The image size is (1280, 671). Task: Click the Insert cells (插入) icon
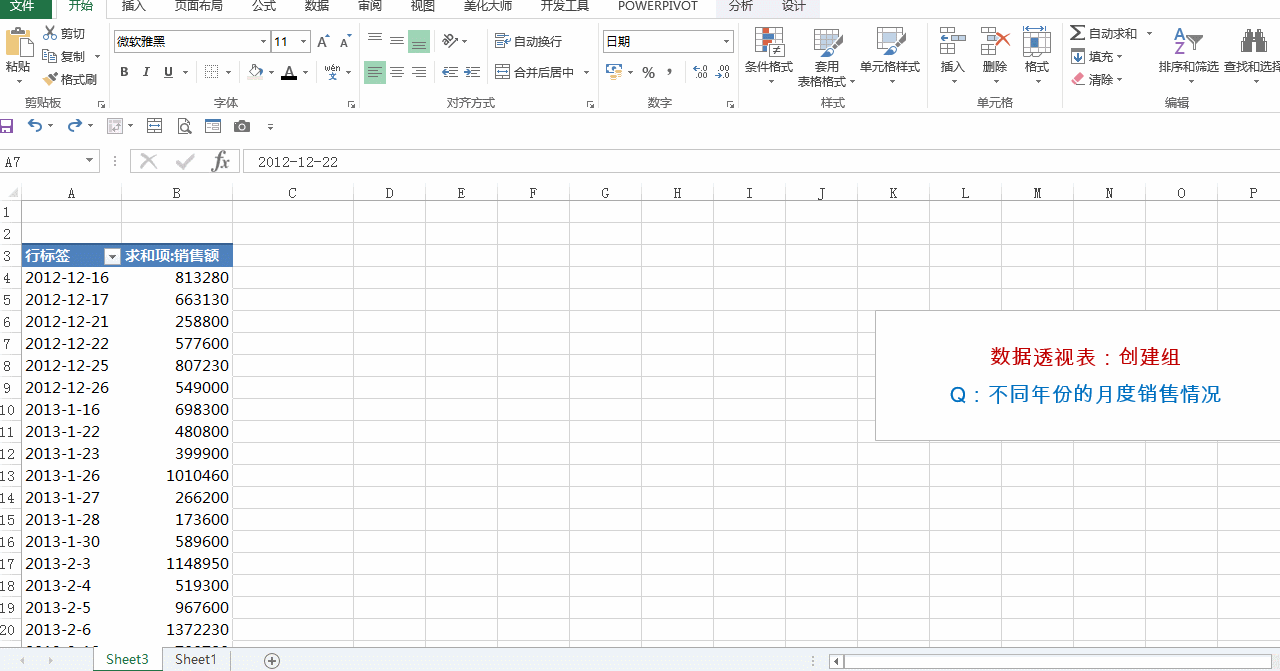click(x=953, y=42)
